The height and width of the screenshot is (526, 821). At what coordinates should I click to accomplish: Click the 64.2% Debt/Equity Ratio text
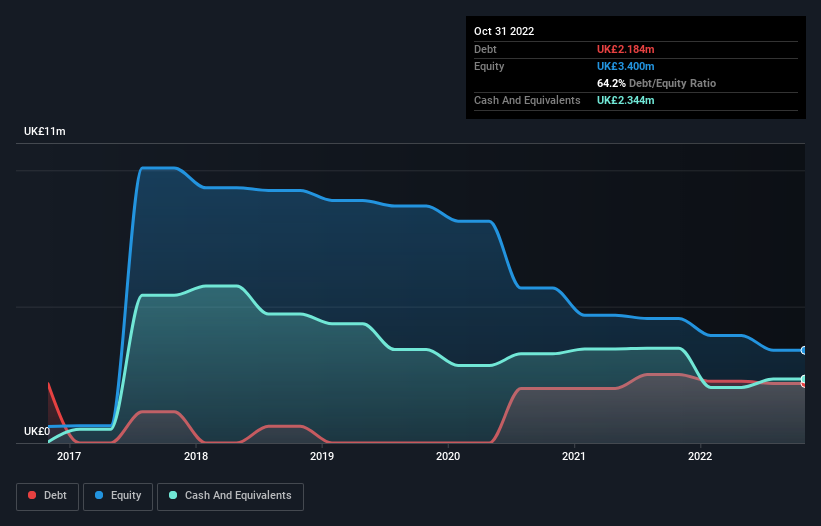(656, 83)
